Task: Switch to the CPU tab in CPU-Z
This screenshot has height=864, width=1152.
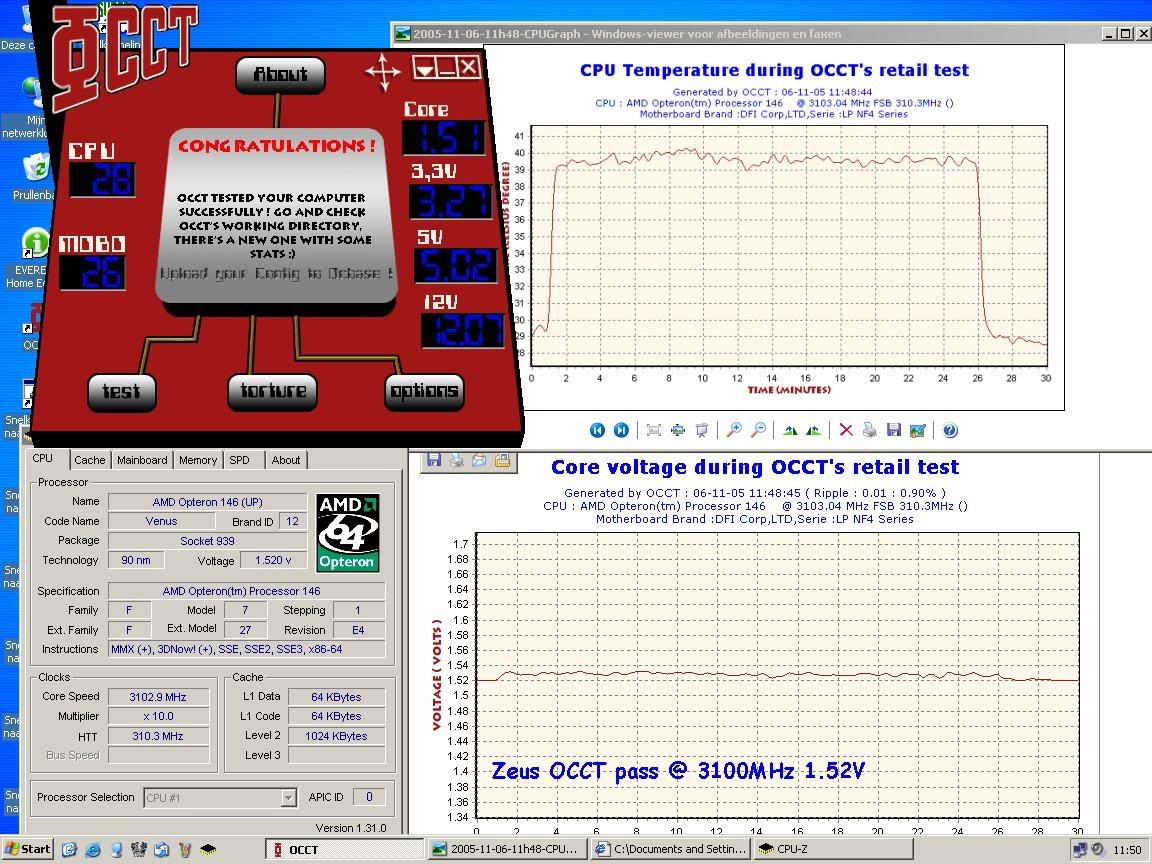Action: (x=43, y=458)
